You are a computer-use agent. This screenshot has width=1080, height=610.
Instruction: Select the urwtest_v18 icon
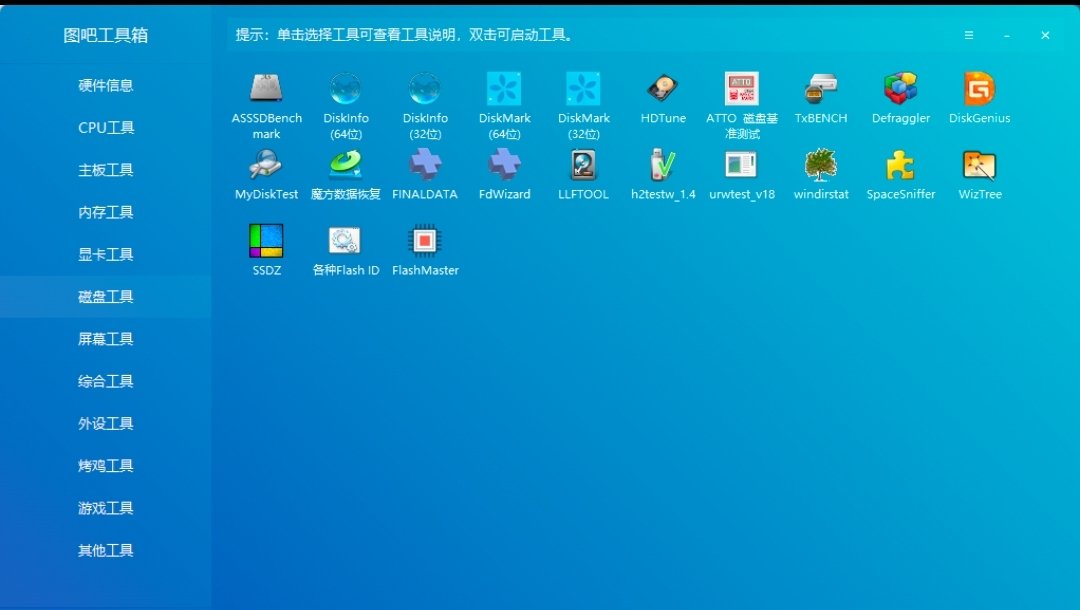point(742,165)
